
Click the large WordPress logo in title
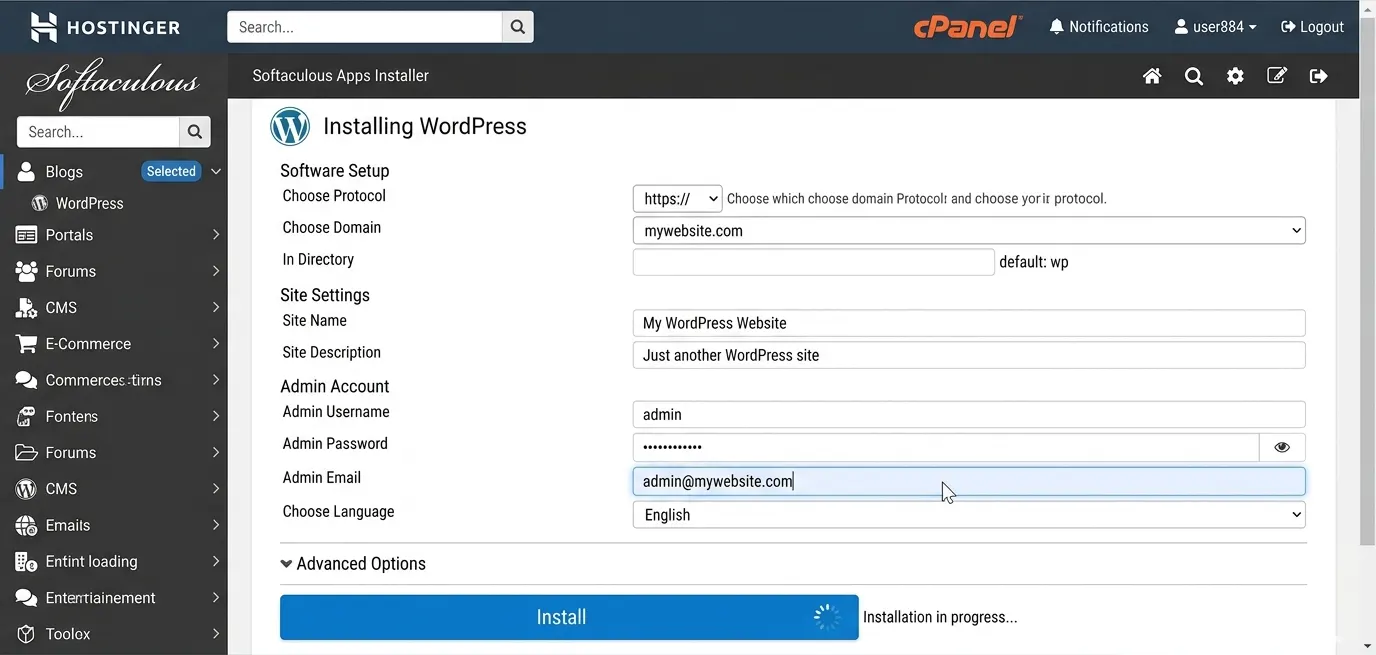tap(290, 127)
